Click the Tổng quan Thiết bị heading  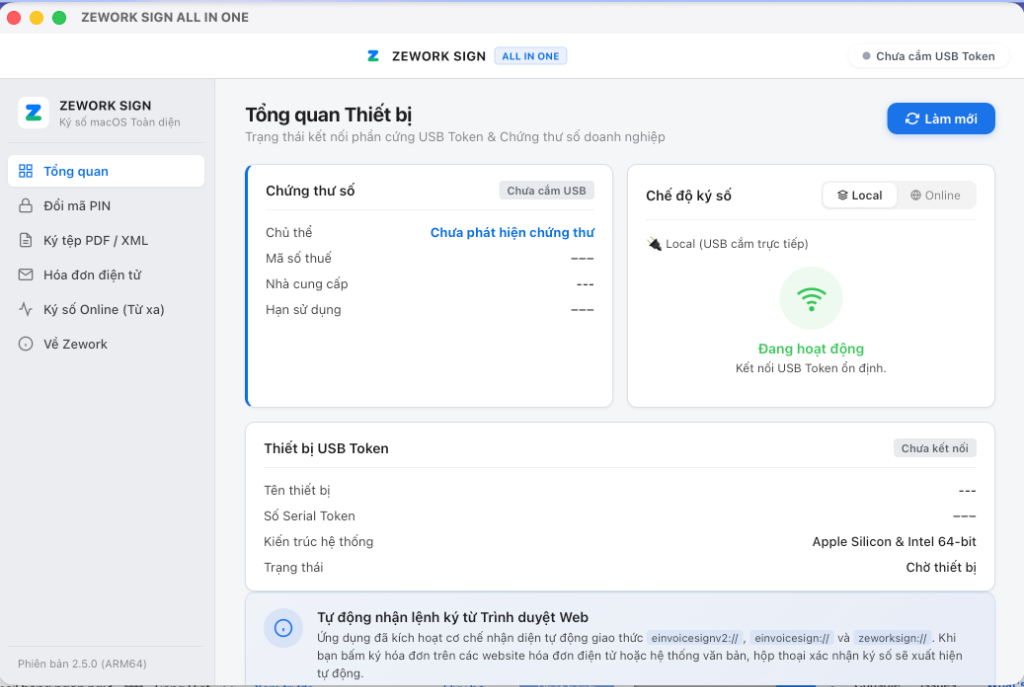click(328, 114)
